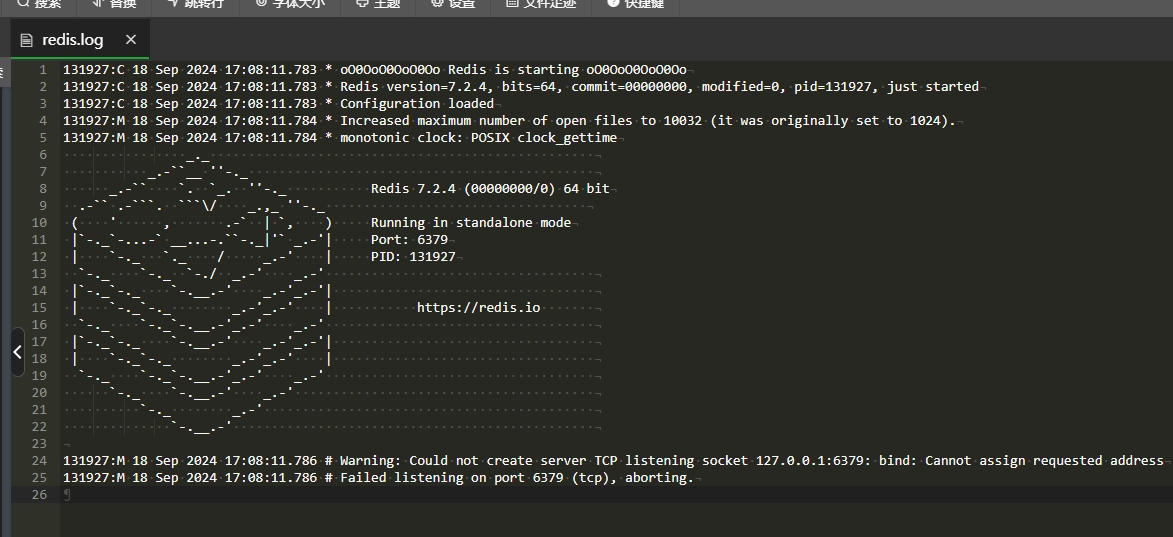This screenshot has width=1173, height=537.
Task: Open the 跳转行 go-to-line tool
Action: tap(195, 4)
